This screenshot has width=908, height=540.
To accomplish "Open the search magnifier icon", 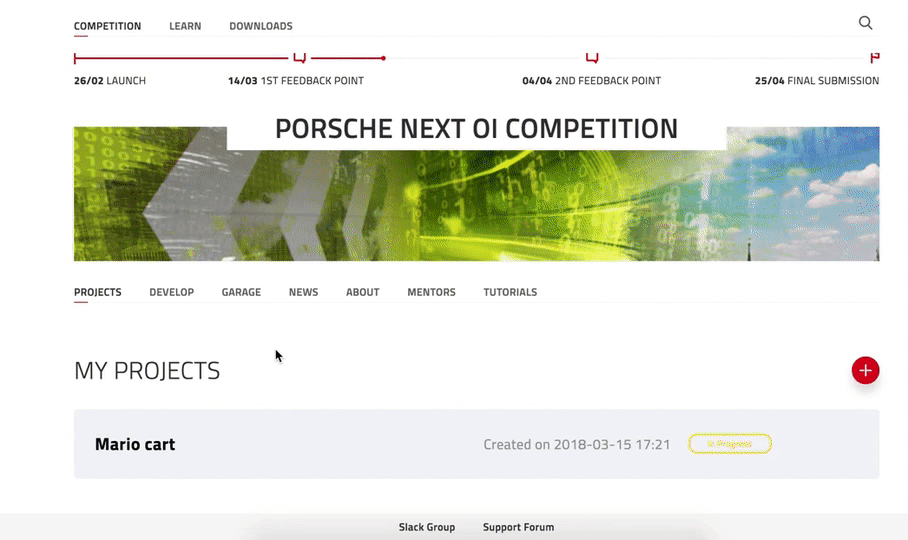I will [865, 23].
